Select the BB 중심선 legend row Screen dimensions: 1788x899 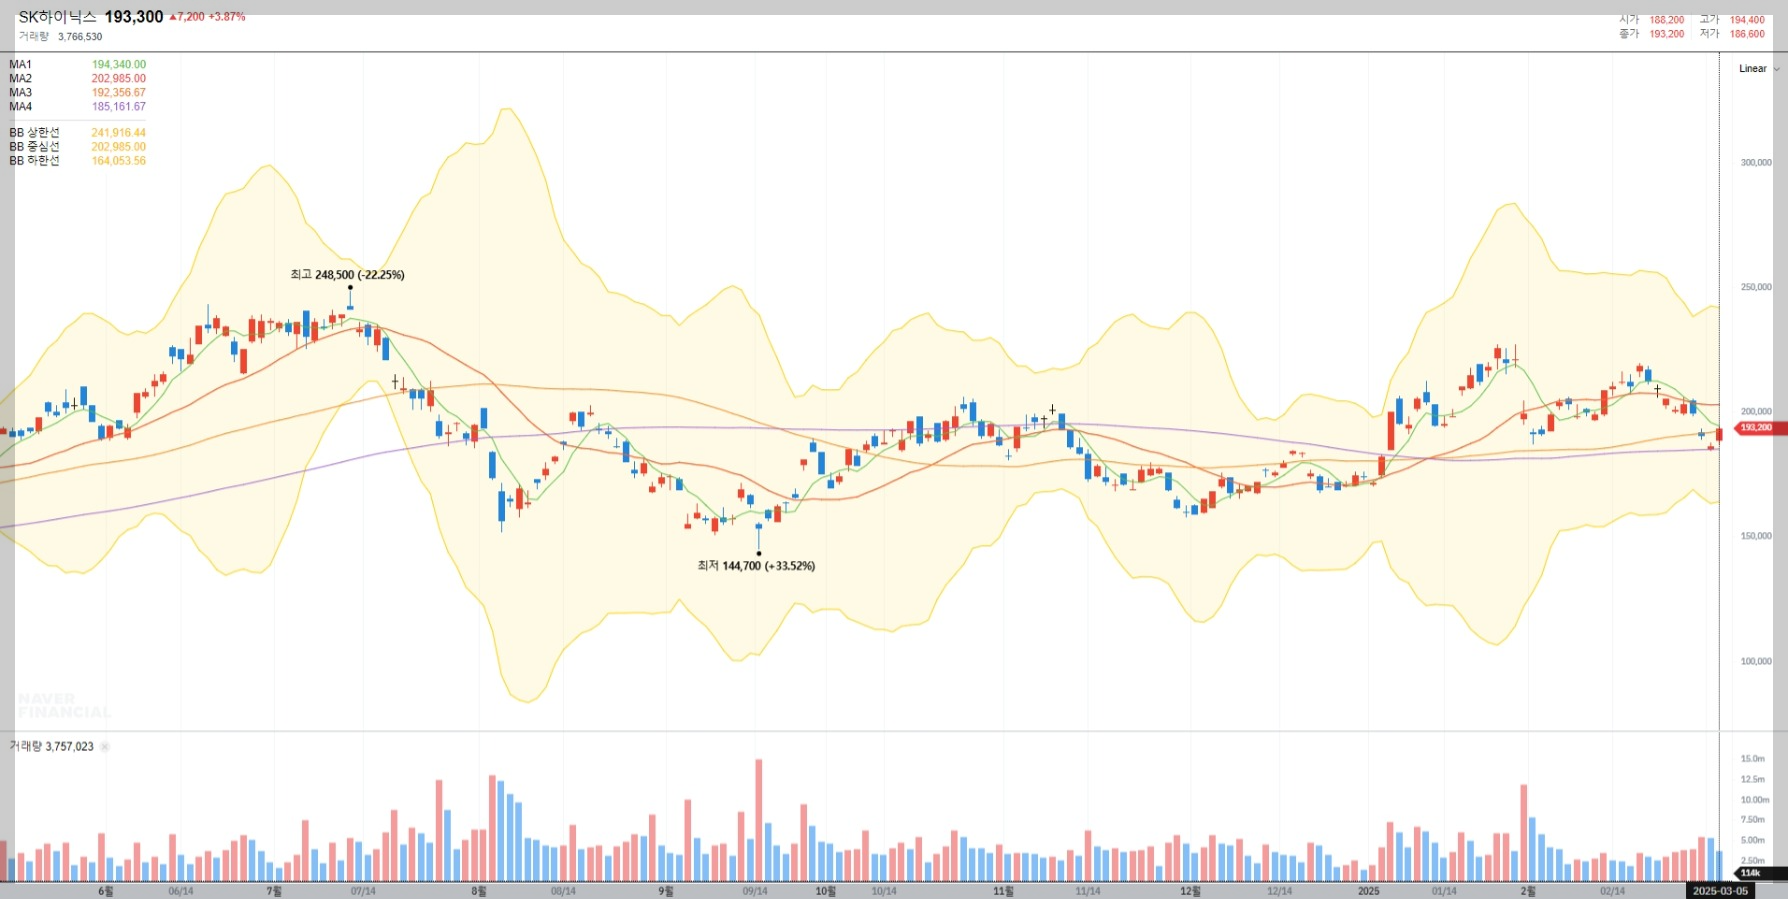[78, 146]
